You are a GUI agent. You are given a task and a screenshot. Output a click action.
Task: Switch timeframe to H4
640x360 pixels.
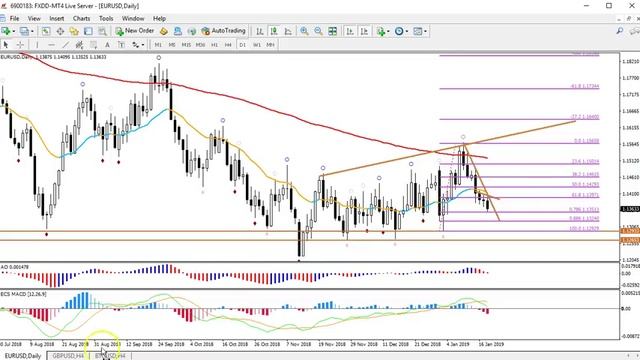(x=228, y=45)
